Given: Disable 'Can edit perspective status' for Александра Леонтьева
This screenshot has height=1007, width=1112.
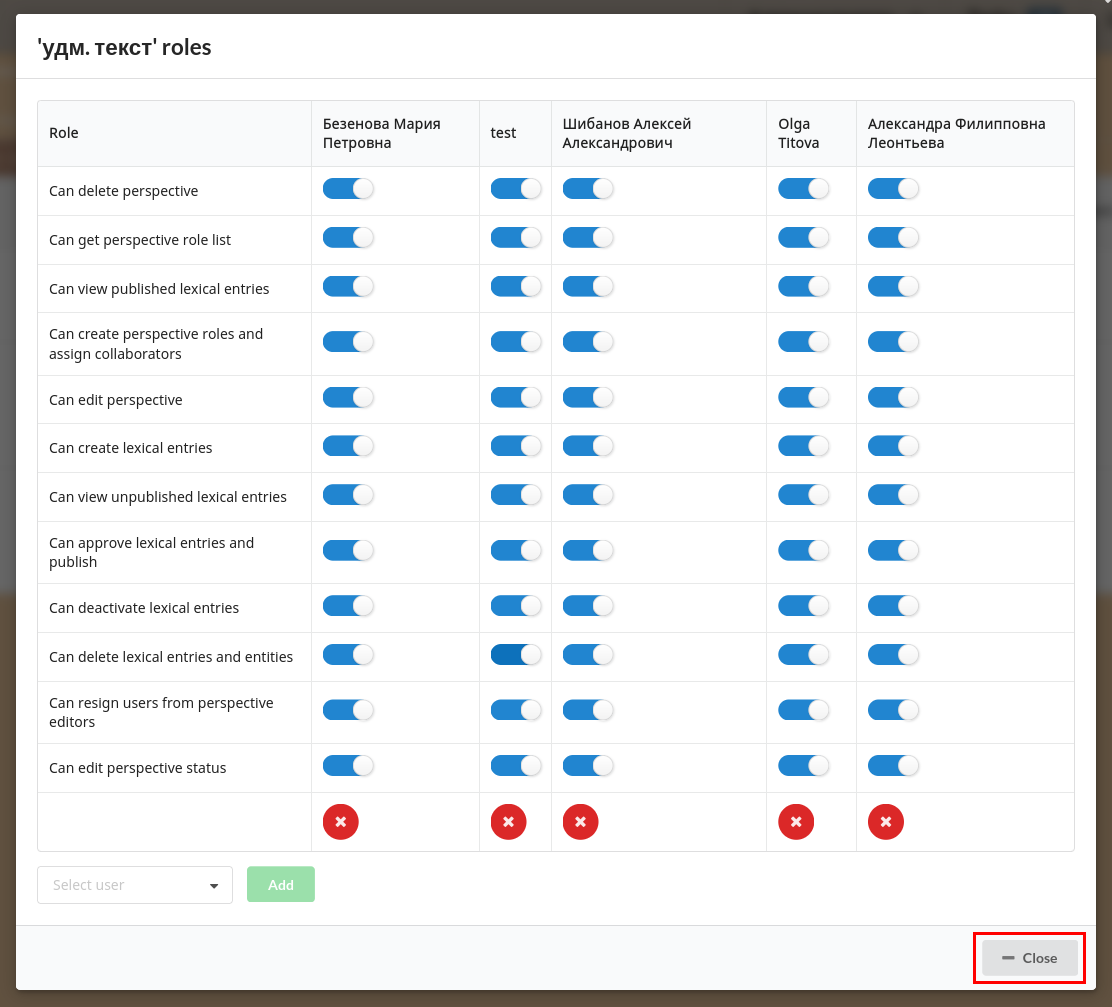Looking at the screenshot, I should point(893,765).
